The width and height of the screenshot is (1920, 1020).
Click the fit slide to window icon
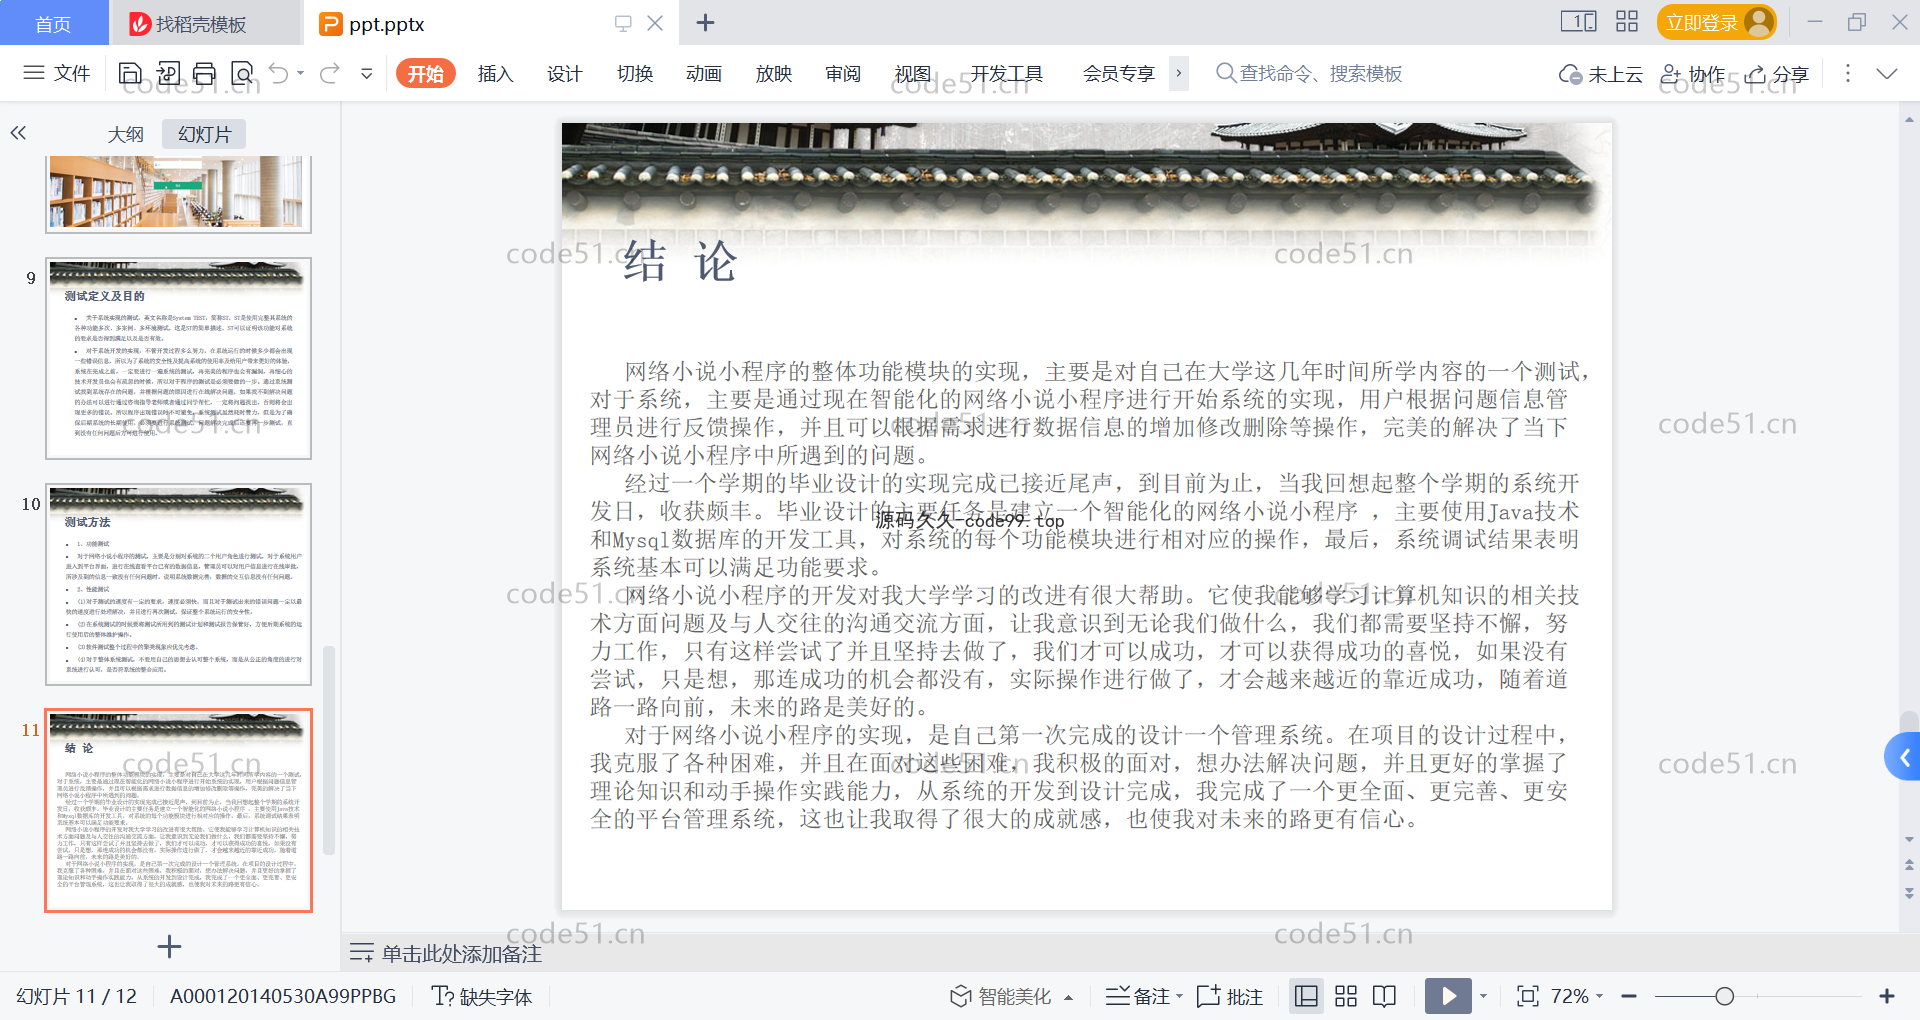tap(1527, 996)
